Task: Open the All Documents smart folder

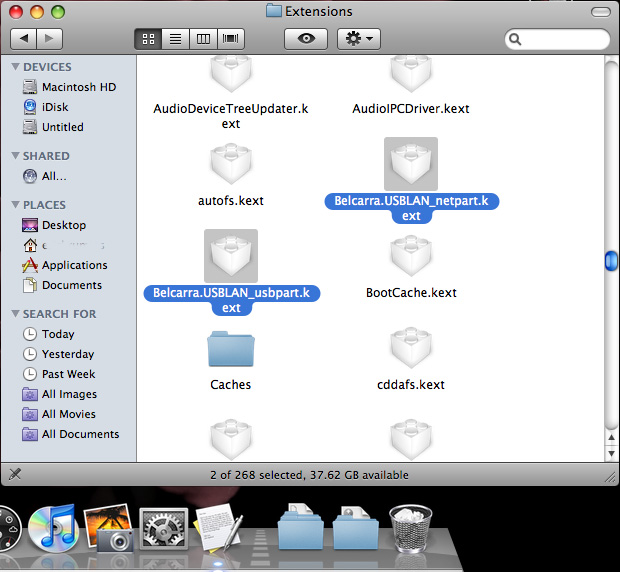Action: point(71,434)
